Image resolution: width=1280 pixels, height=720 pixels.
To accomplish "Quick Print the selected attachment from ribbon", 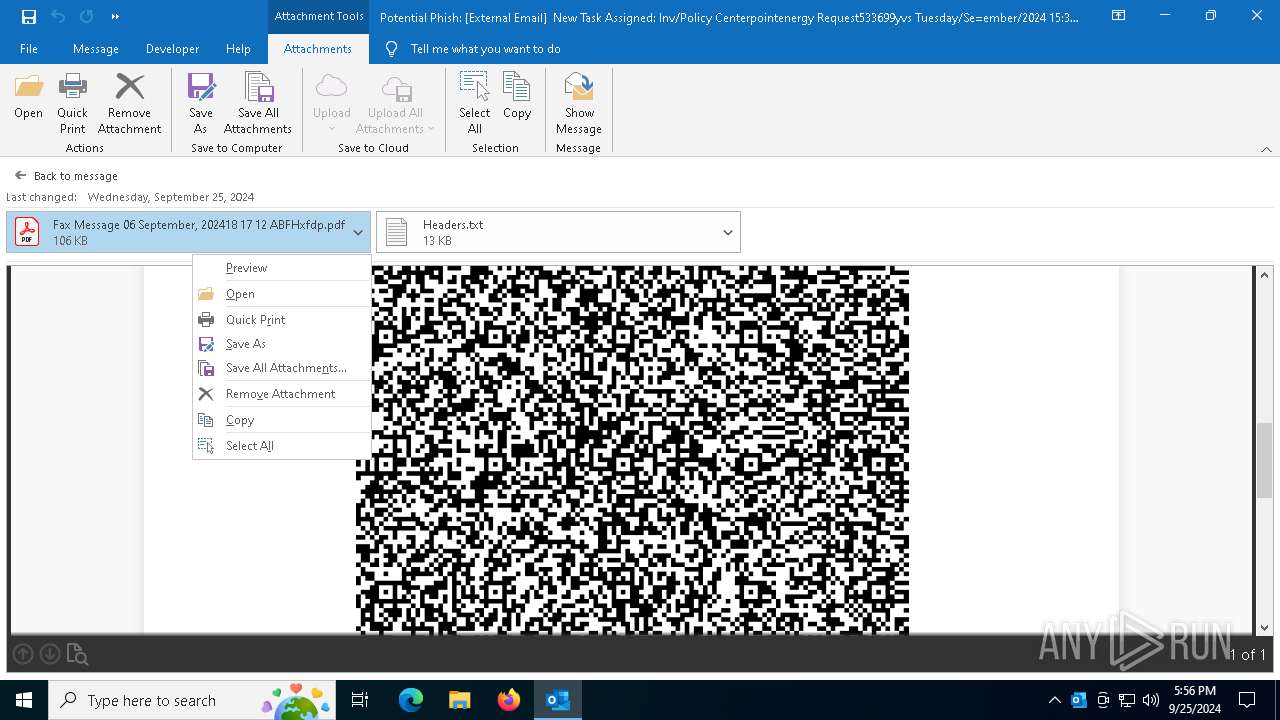I will pos(72,104).
